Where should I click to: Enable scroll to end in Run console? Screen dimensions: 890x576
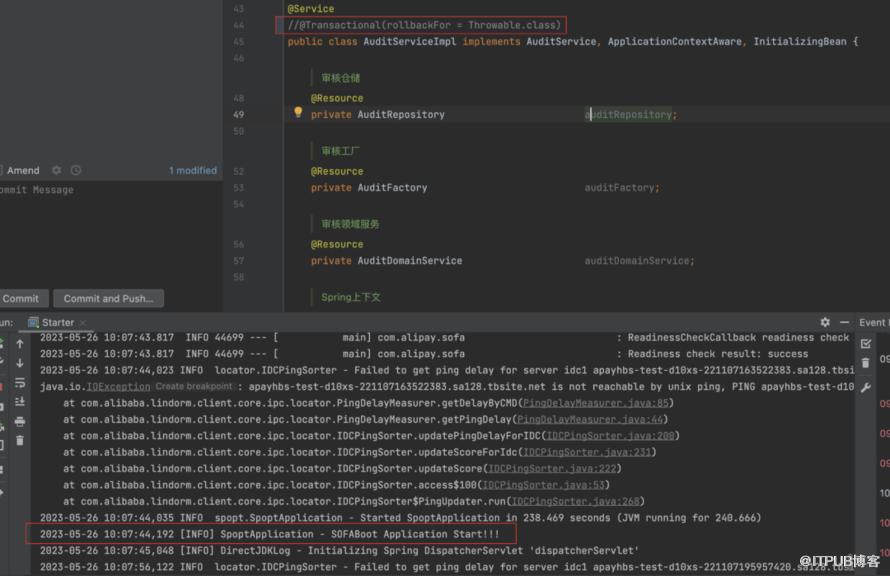point(19,403)
